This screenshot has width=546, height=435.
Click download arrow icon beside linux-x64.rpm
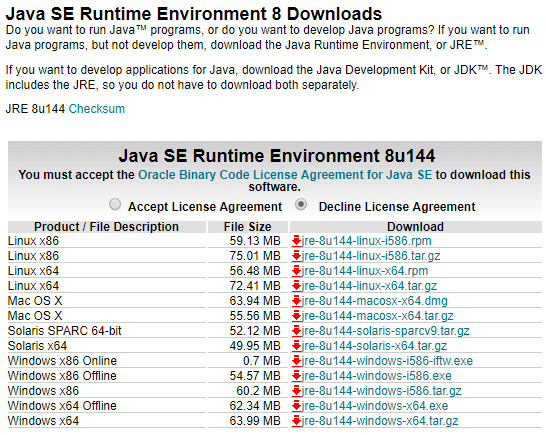coord(296,271)
